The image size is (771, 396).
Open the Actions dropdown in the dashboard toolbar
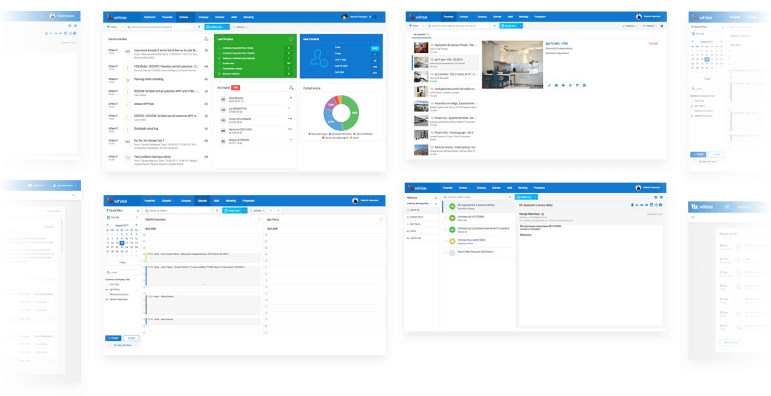pyautogui.click(x=240, y=27)
